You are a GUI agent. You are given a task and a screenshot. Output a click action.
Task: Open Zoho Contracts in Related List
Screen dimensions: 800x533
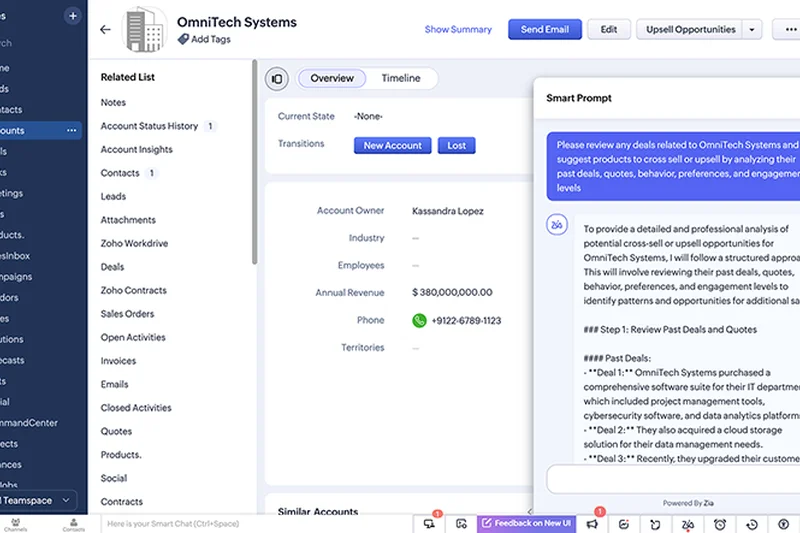pos(134,290)
